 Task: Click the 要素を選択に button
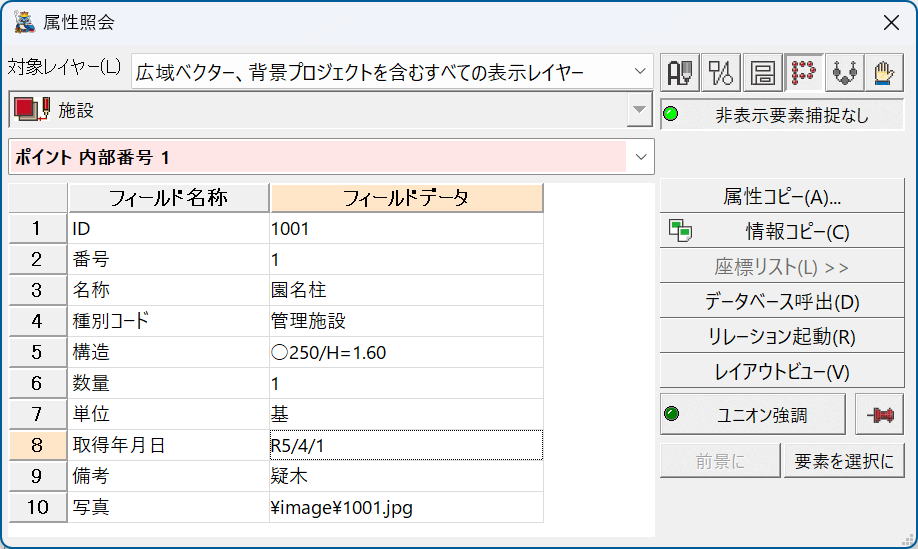point(844,461)
